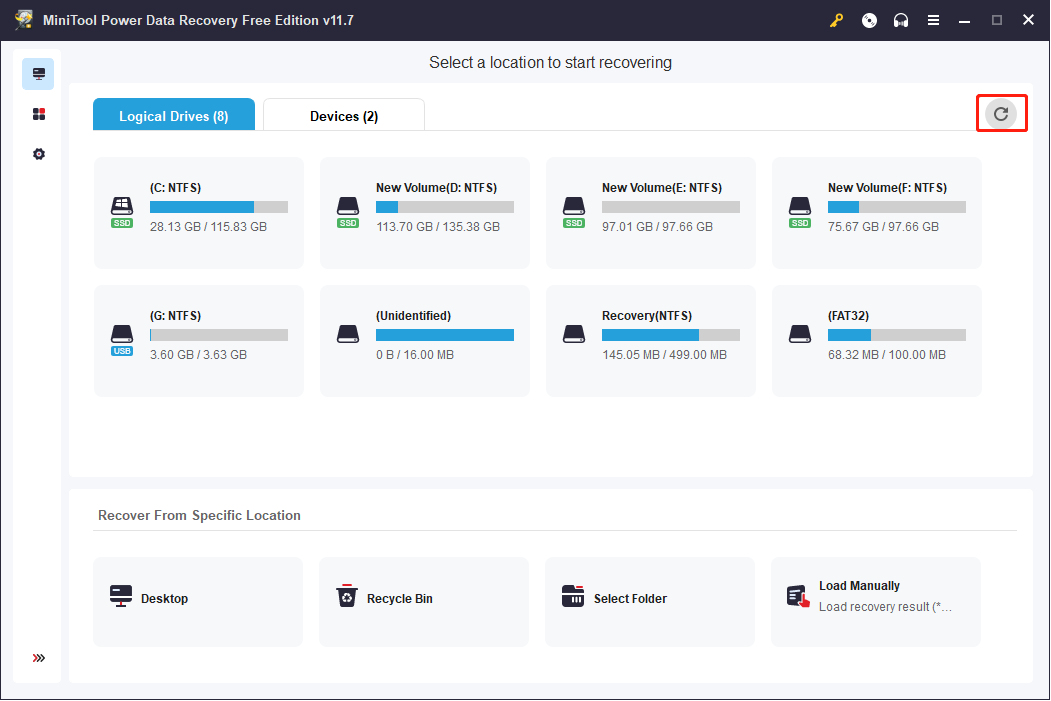Click the bootable media disc icon
Screen dimensions: 1051x701
869,20
